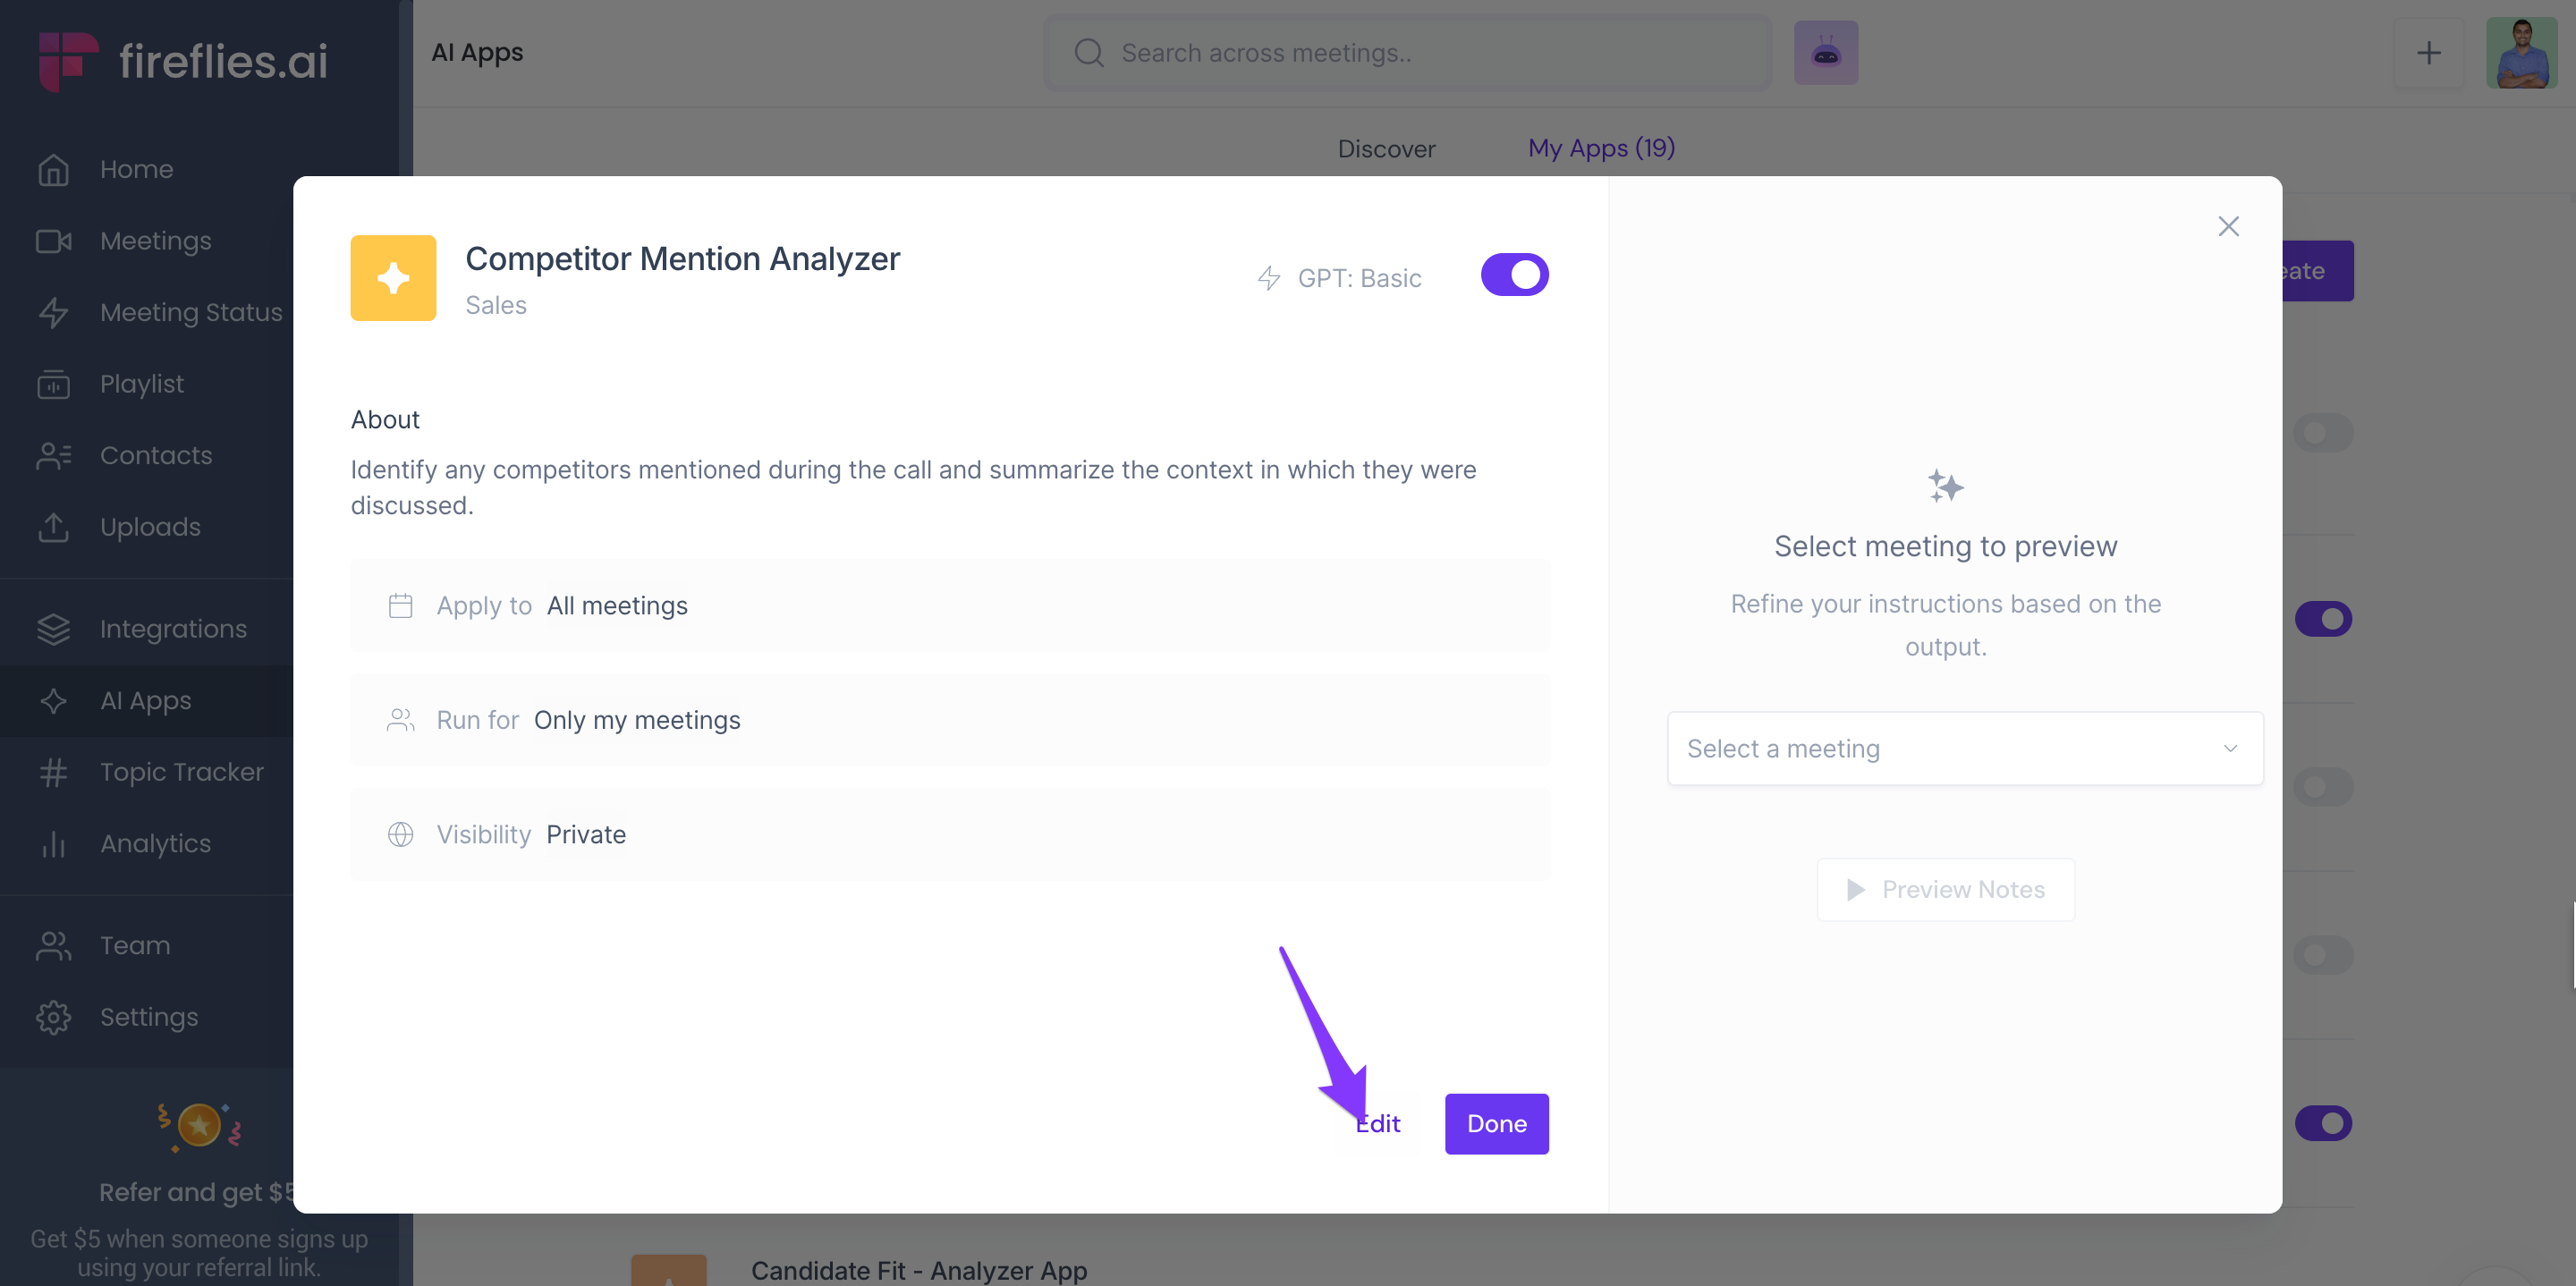Click the Edit button
Viewport: 2576px width, 1286px height.
(x=1379, y=1124)
